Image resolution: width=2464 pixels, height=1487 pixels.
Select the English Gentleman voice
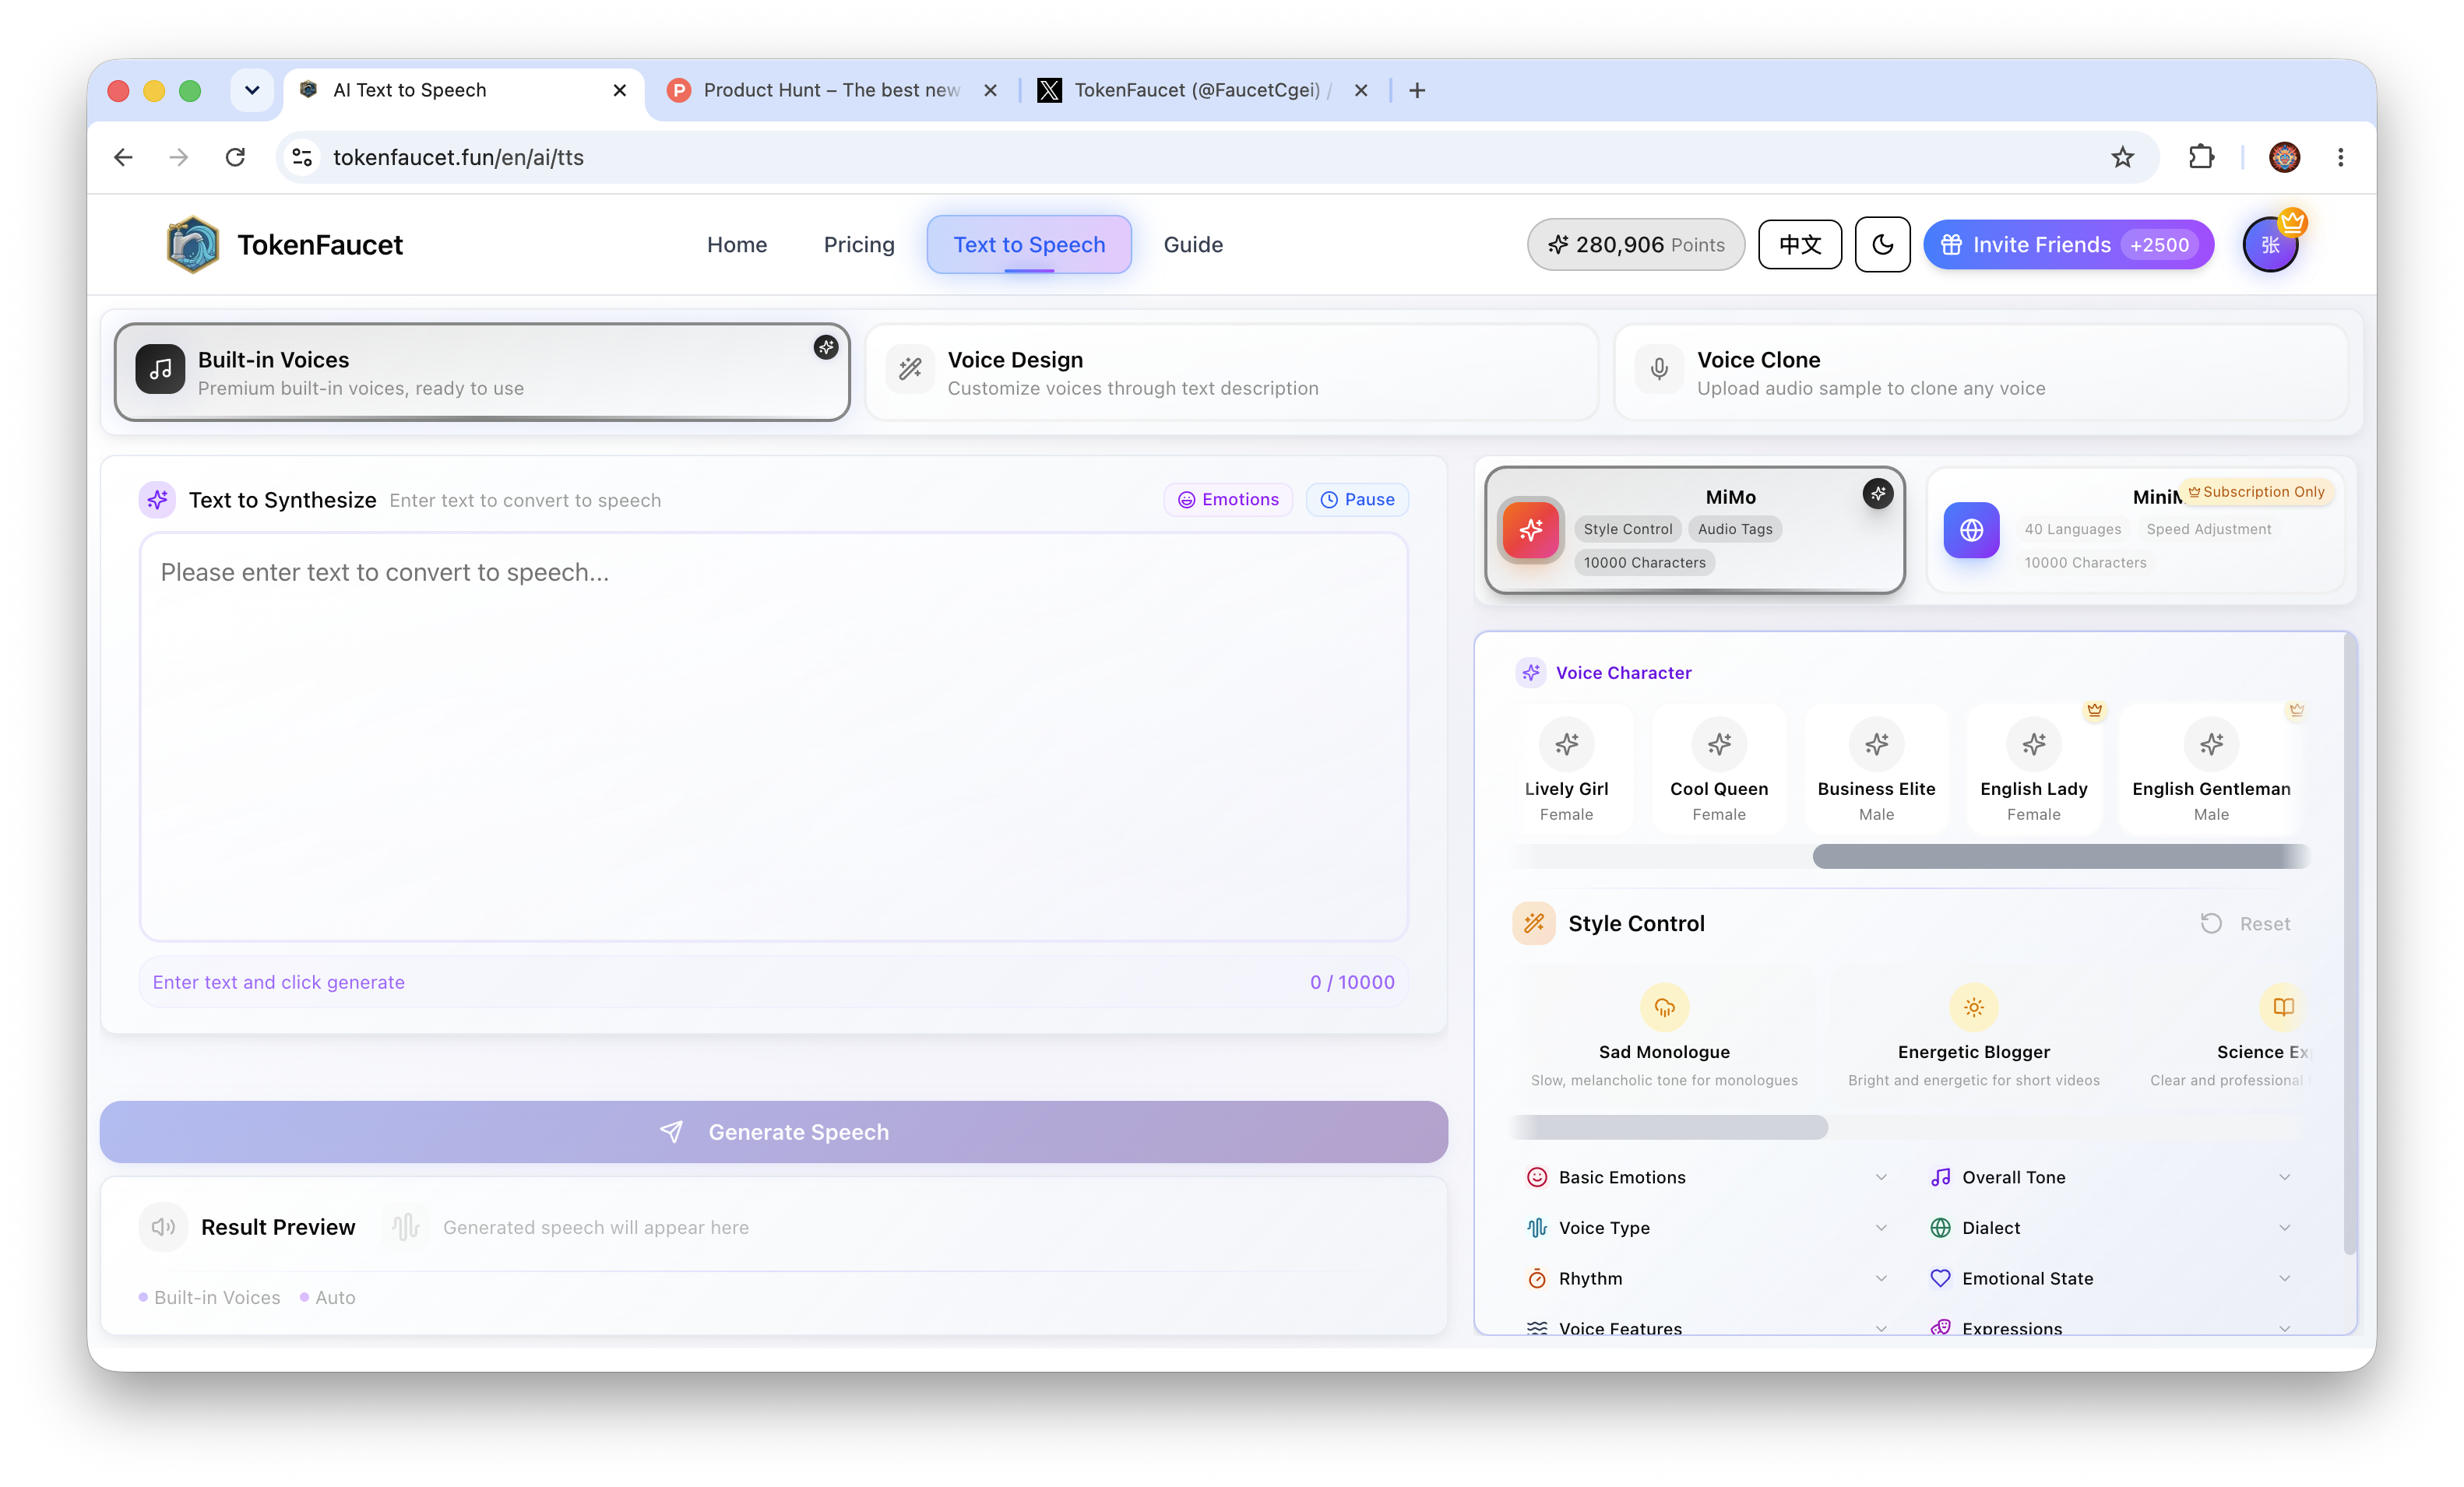pyautogui.click(x=2211, y=770)
